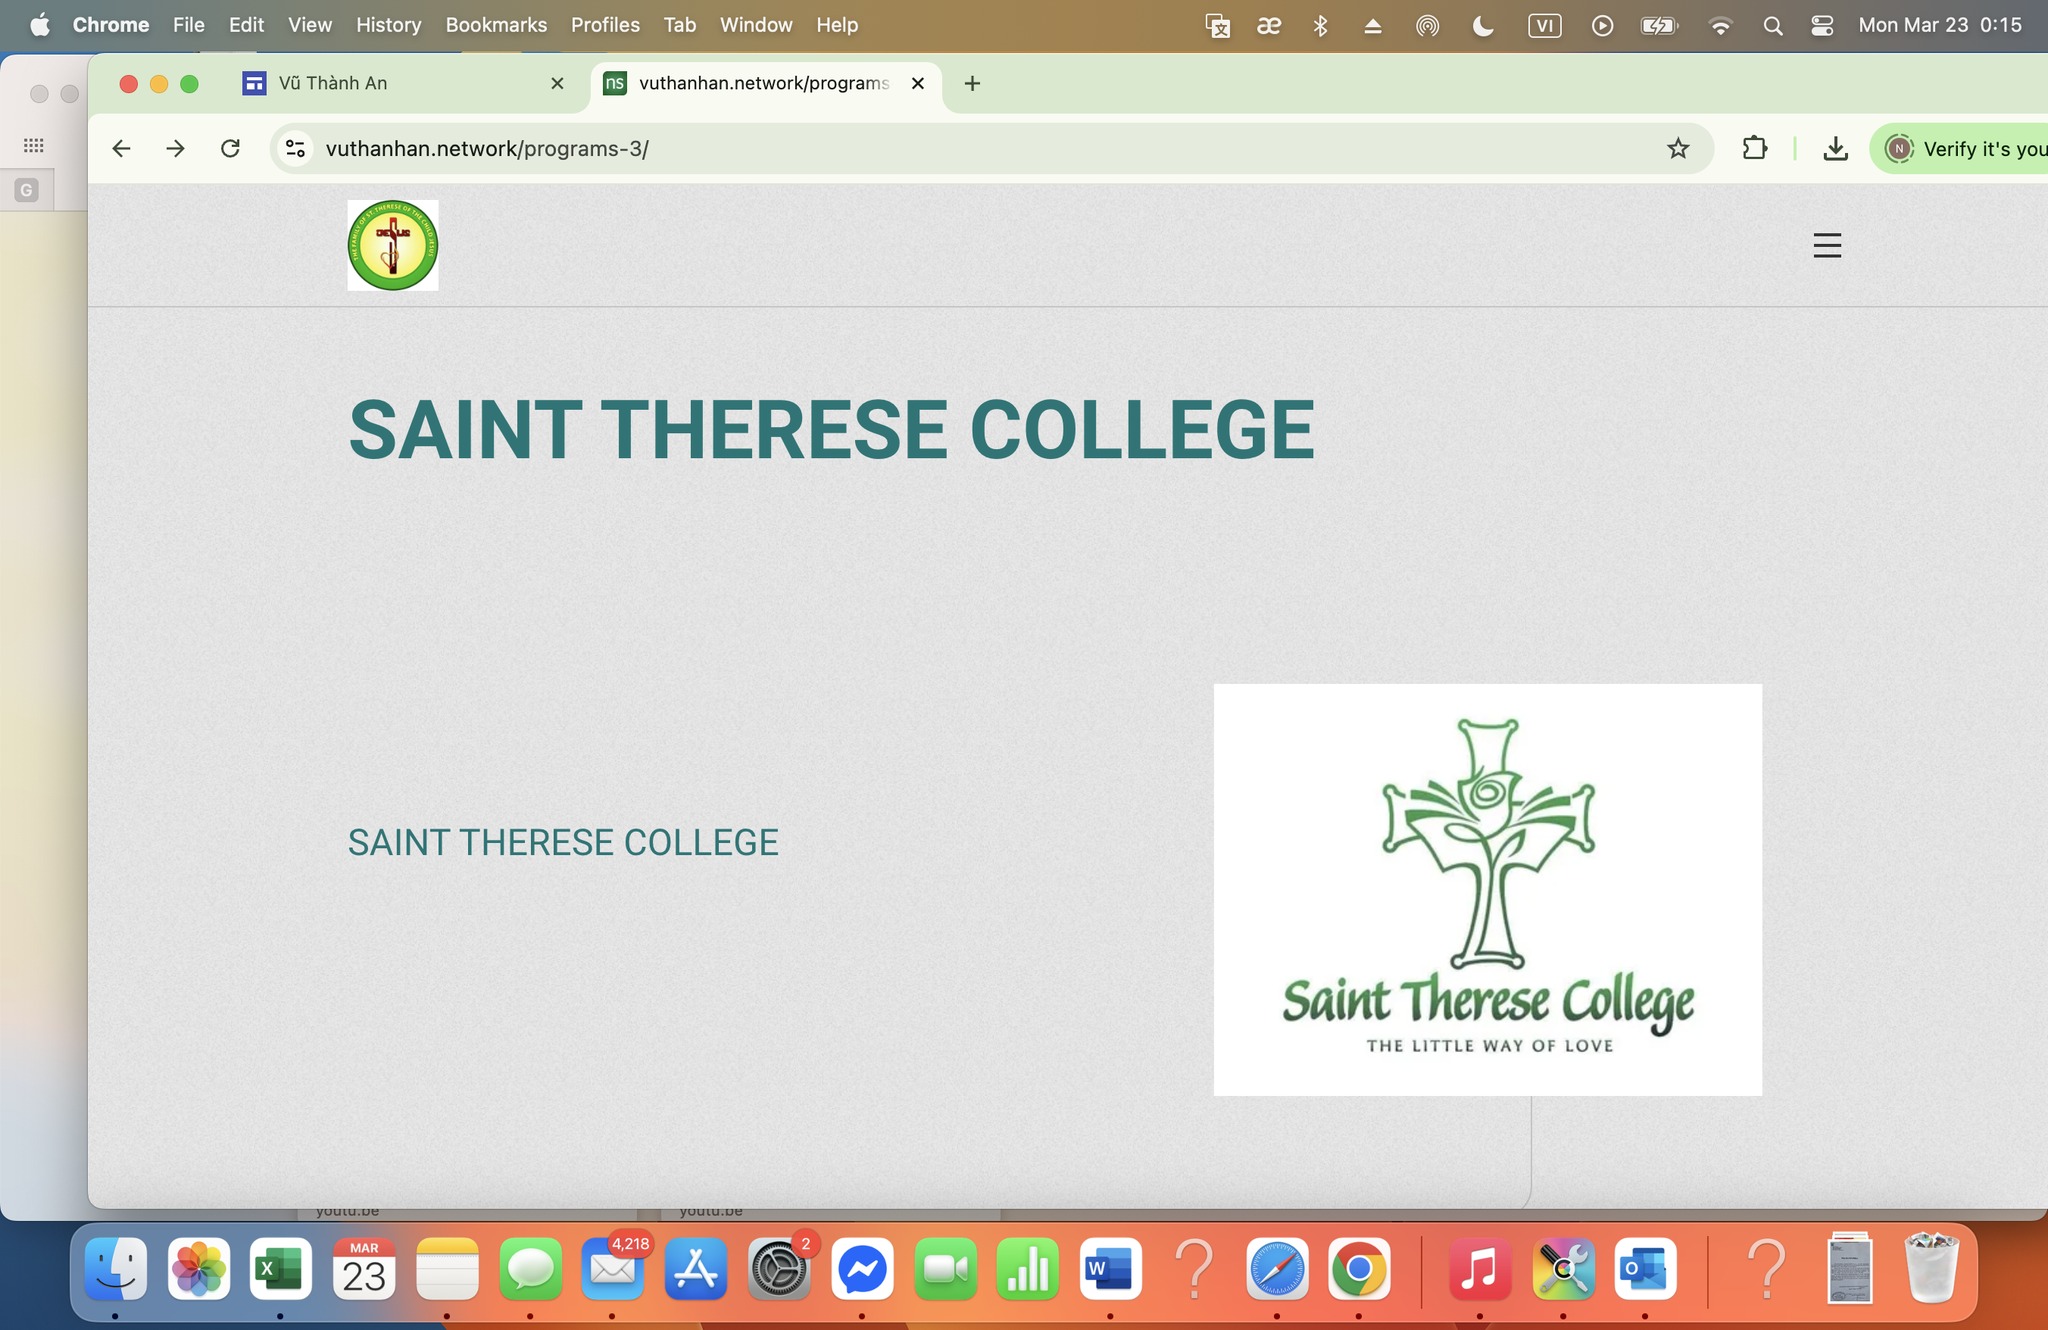Close the Vũ Thành An tab

pos(558,83)
